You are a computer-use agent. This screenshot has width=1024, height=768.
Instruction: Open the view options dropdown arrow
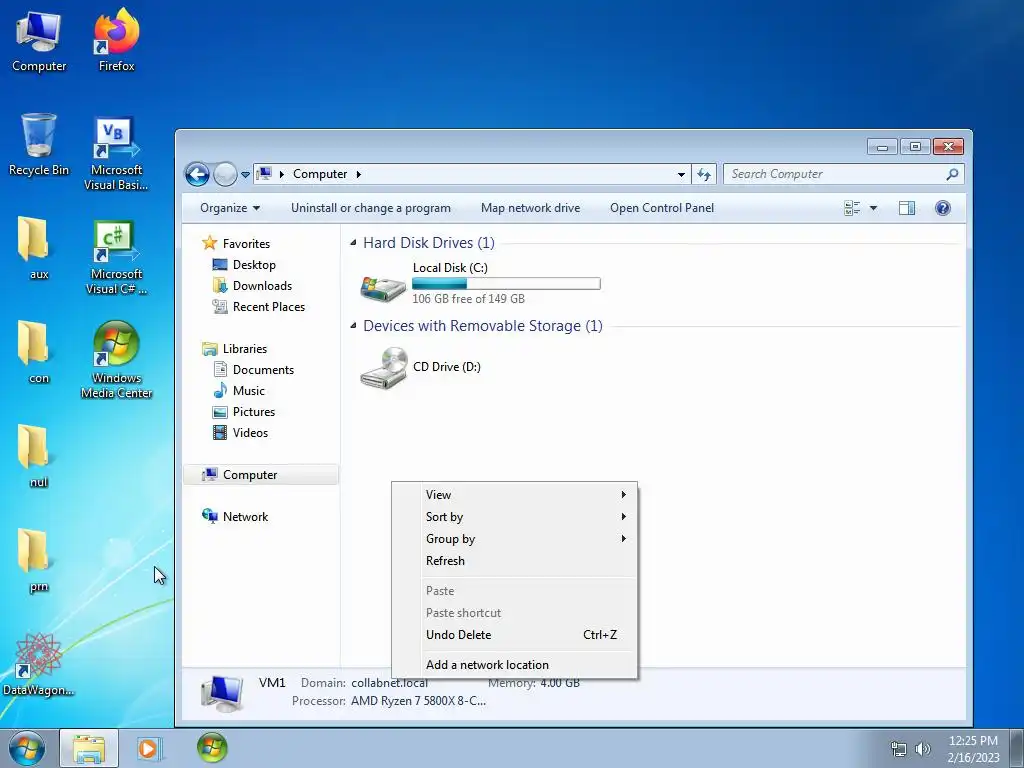coord(873,208)
